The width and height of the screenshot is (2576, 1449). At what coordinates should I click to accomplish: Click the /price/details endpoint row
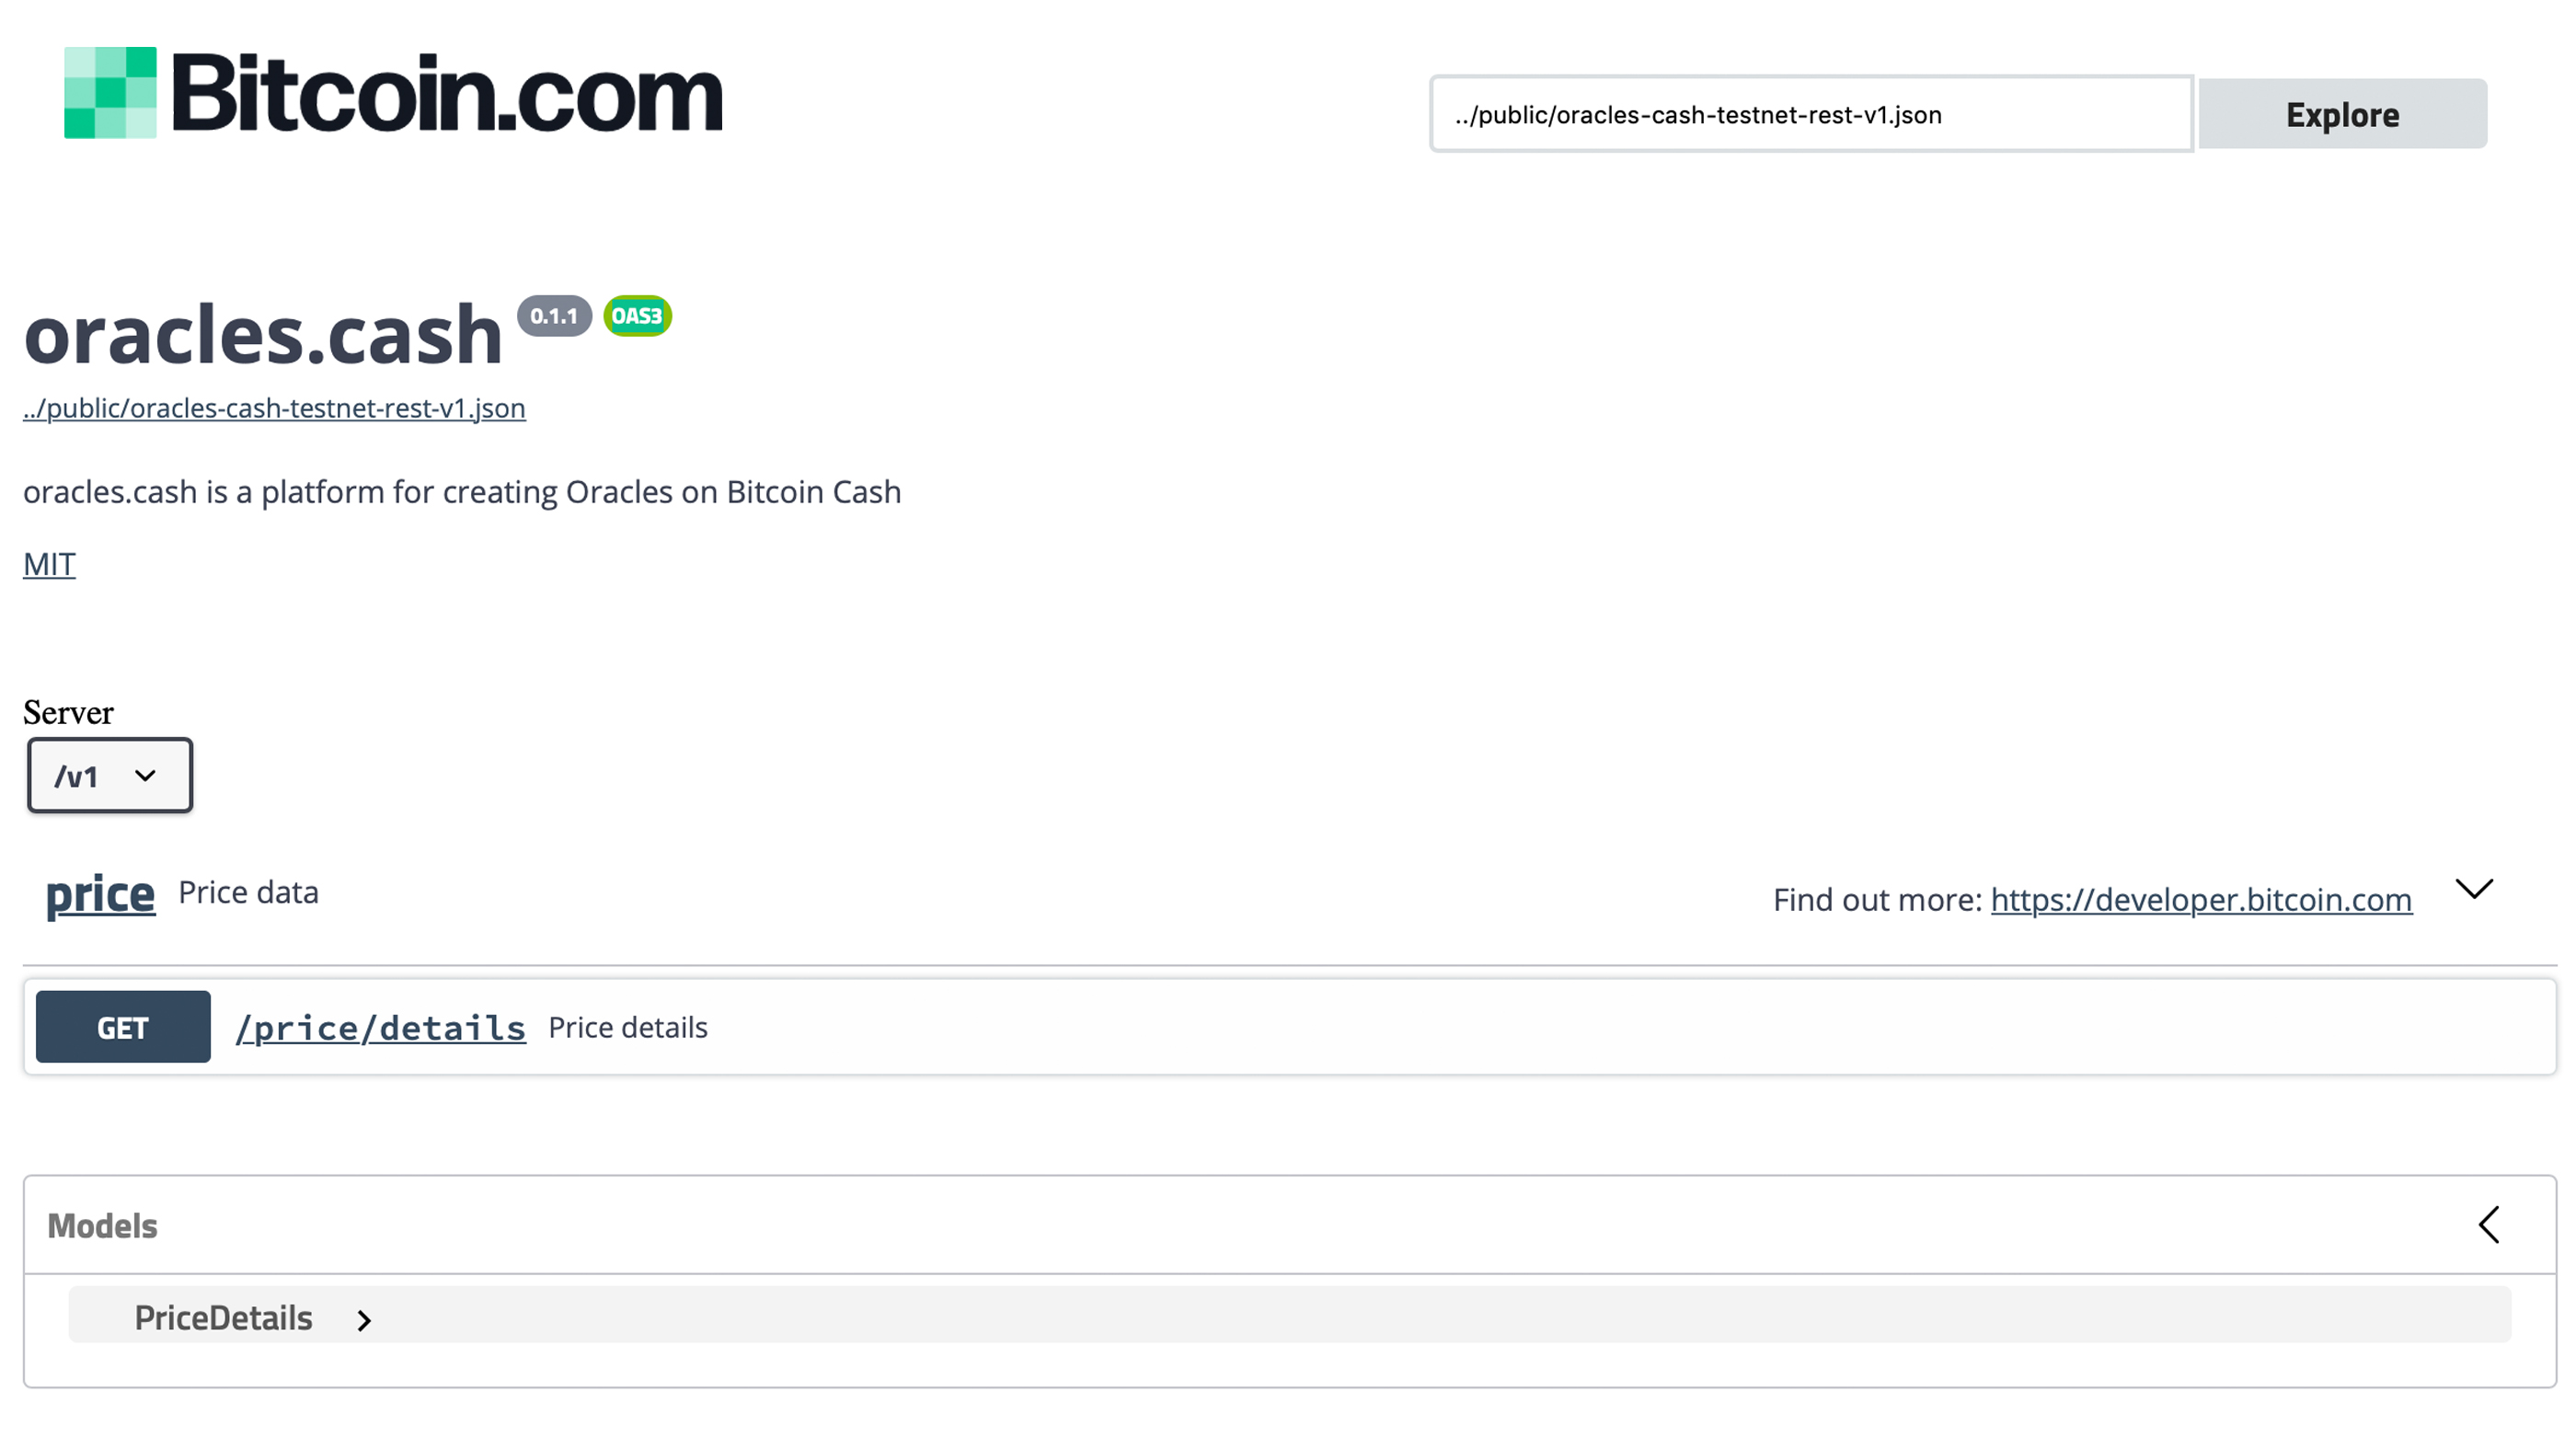1288,1026
